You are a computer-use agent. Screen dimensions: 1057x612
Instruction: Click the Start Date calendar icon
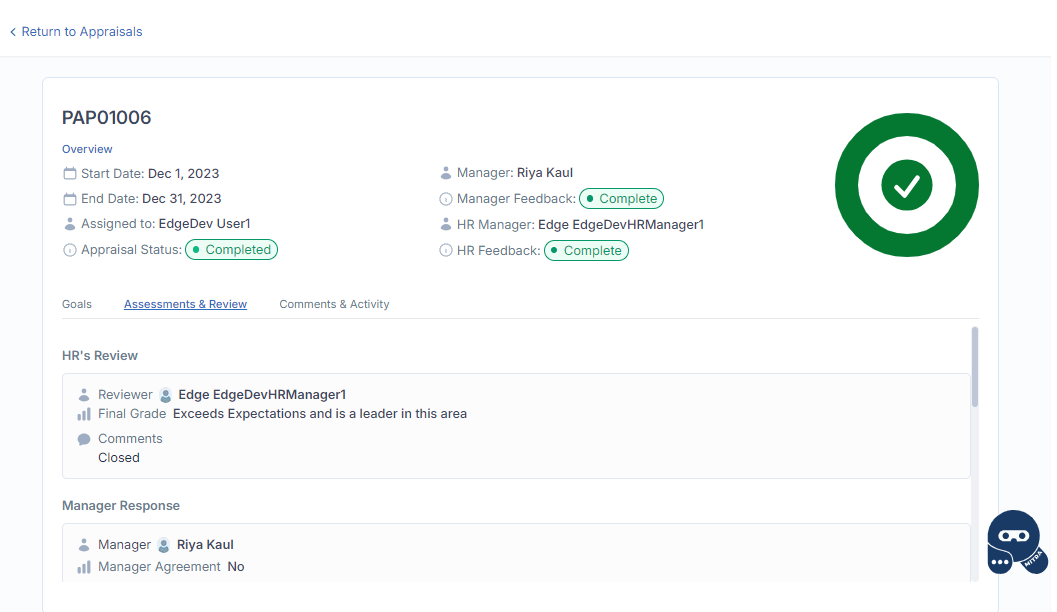pyautogui.click(x=70, y=173)
